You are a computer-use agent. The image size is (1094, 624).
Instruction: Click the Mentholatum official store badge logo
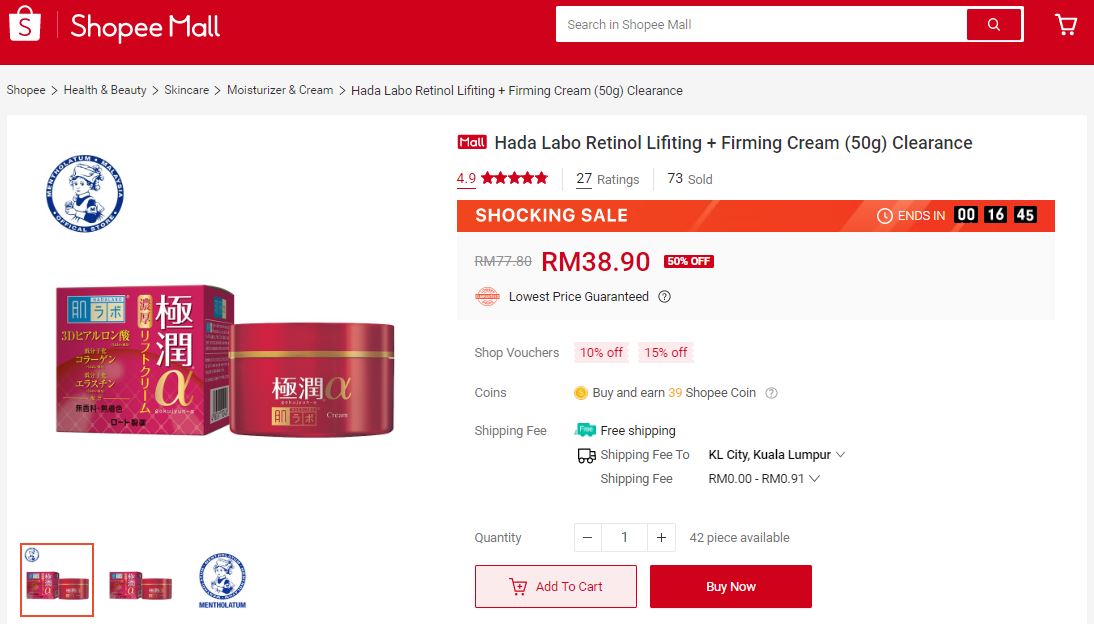click(85, 193)
